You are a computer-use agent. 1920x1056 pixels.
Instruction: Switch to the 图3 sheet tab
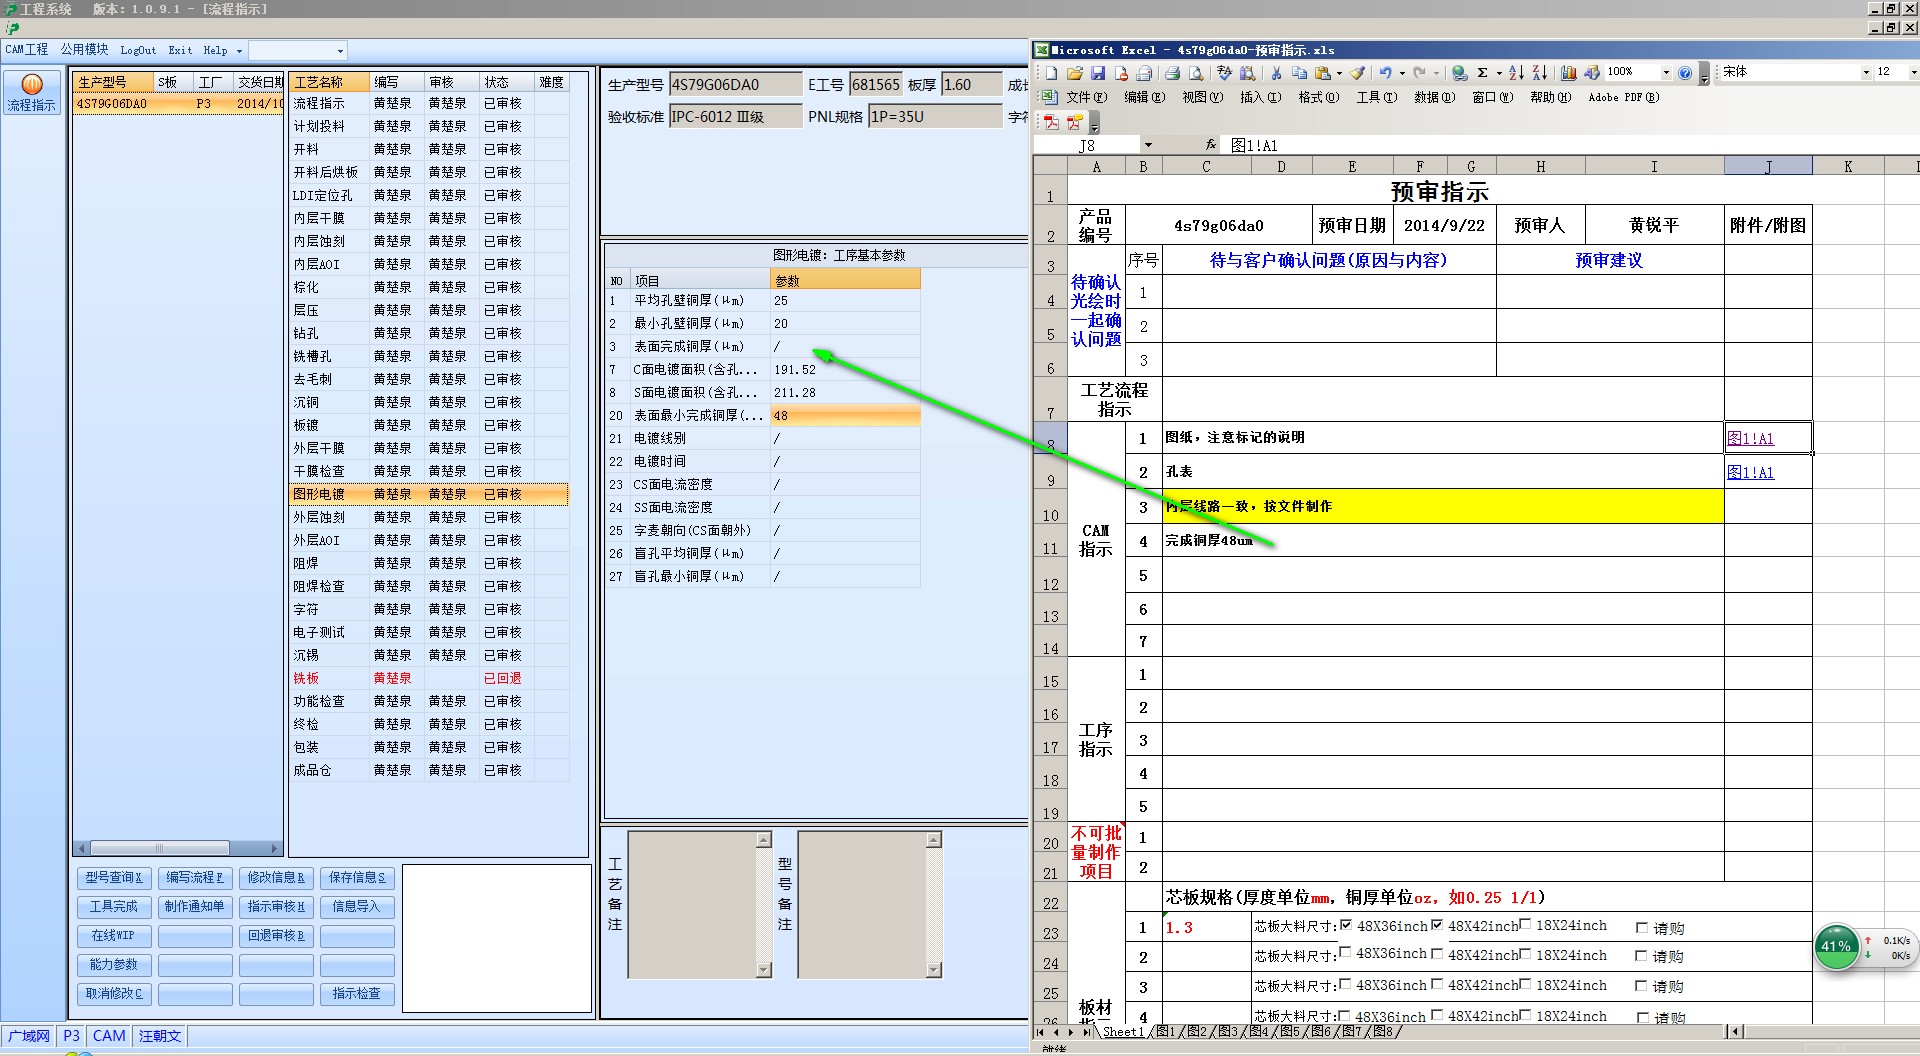(x=1227, y=1031)
